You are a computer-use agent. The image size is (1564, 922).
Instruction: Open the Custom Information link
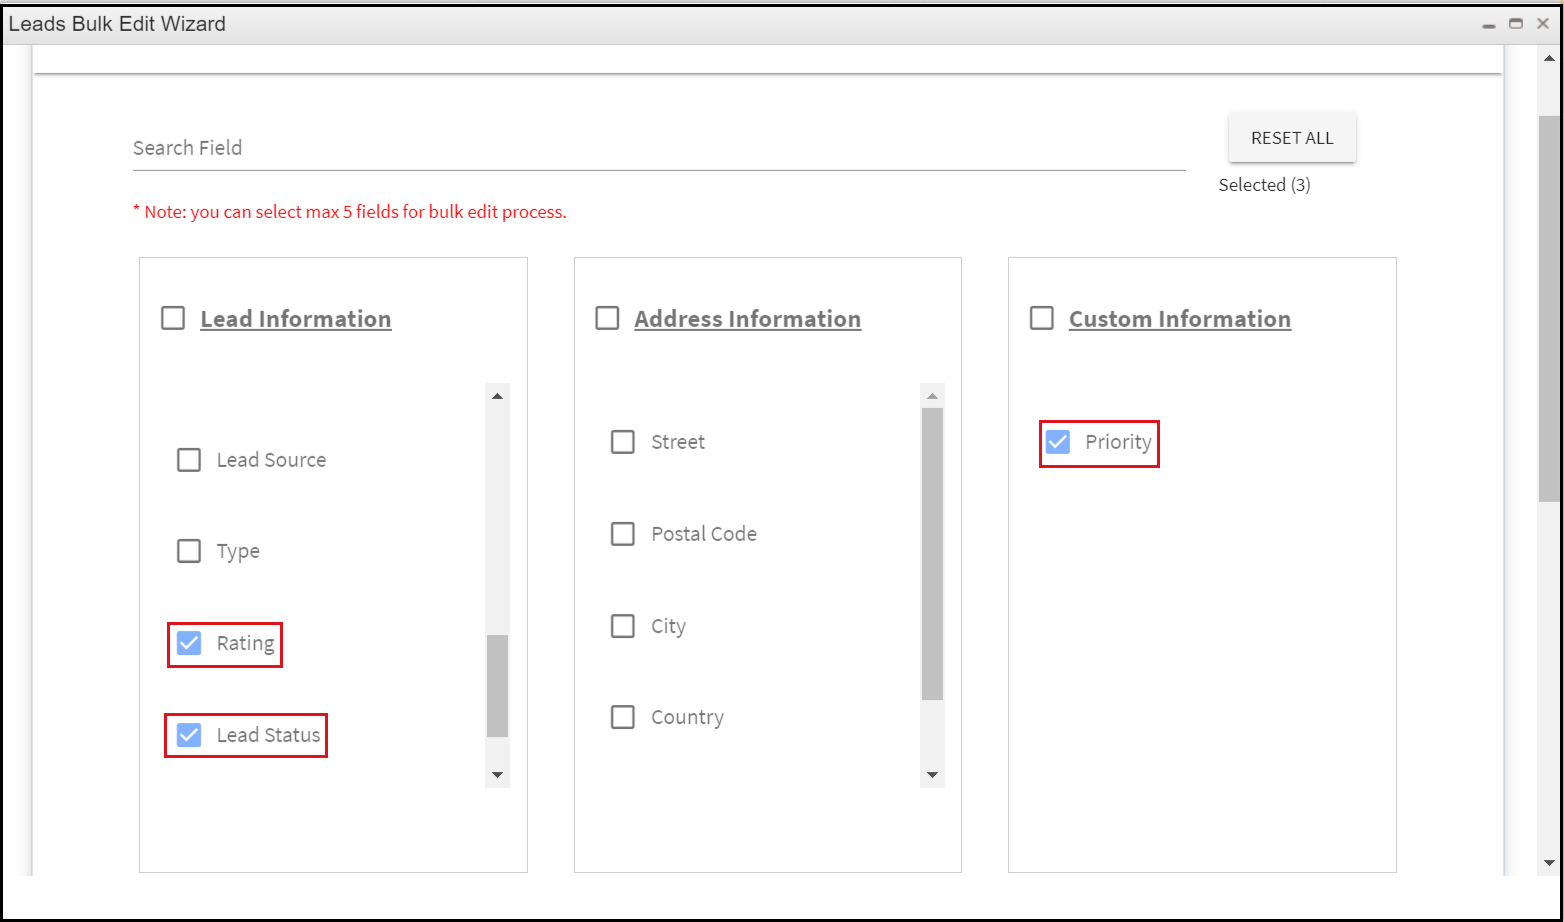click(x=1180, y=318)
